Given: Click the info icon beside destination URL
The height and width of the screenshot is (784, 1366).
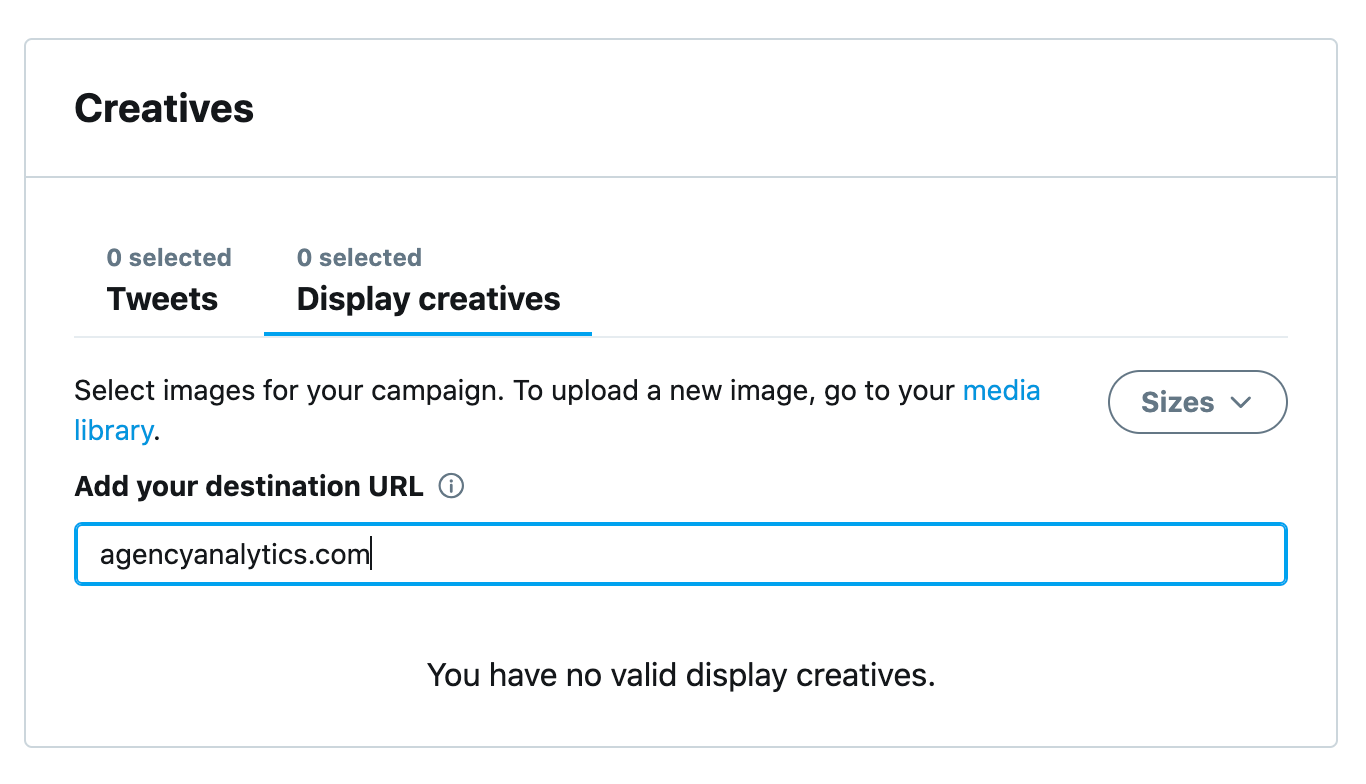Looking at the screenshot, I should tap(452, 487).
